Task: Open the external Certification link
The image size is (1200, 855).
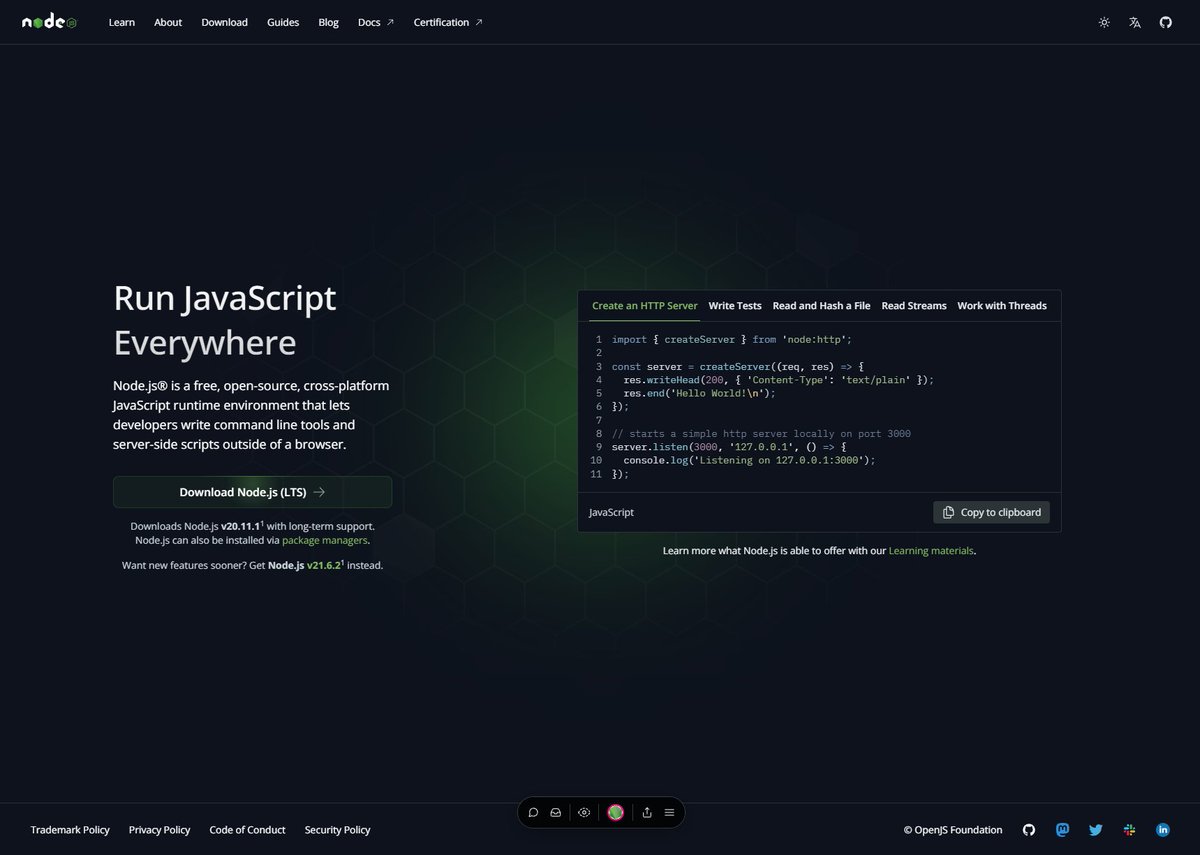Action: [448, 22]
